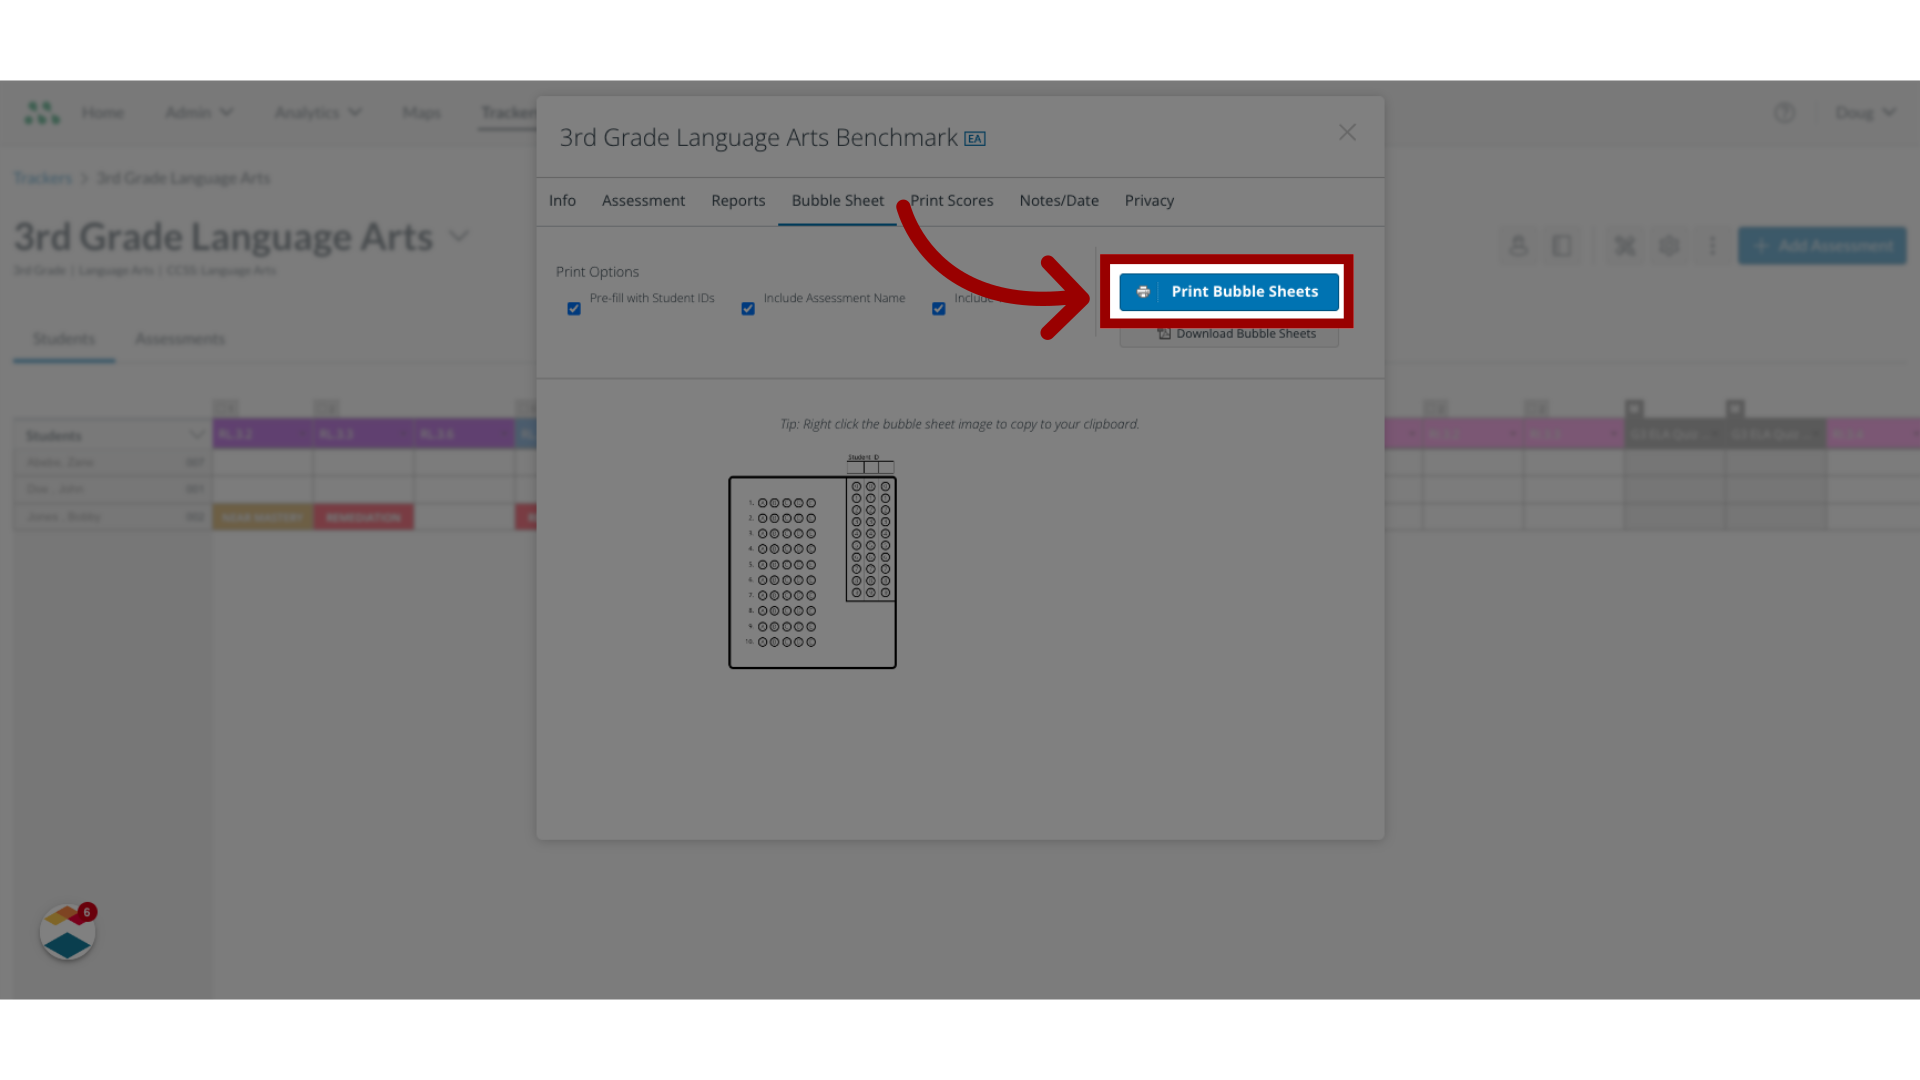Viewport: 1920px width, 1080px height.
Task: Click the Maps navigation icon
Action: 421,112
